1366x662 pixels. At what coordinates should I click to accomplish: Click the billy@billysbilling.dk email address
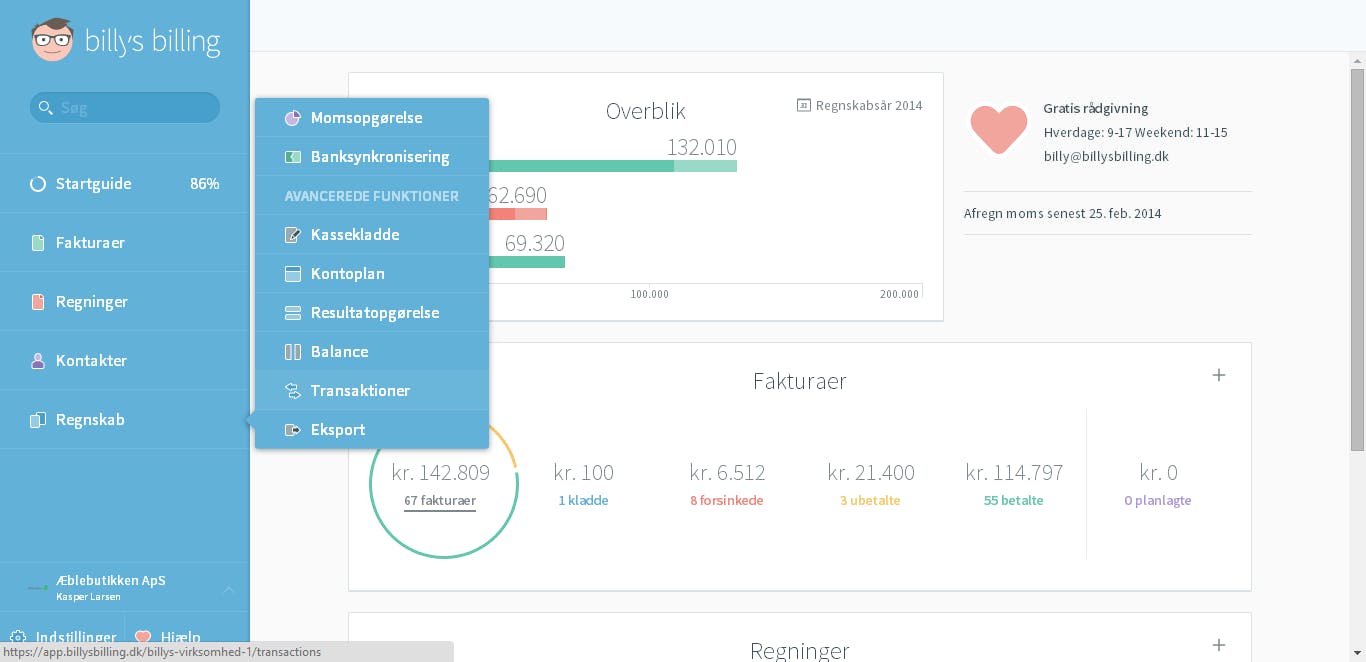click(1106, 157)
